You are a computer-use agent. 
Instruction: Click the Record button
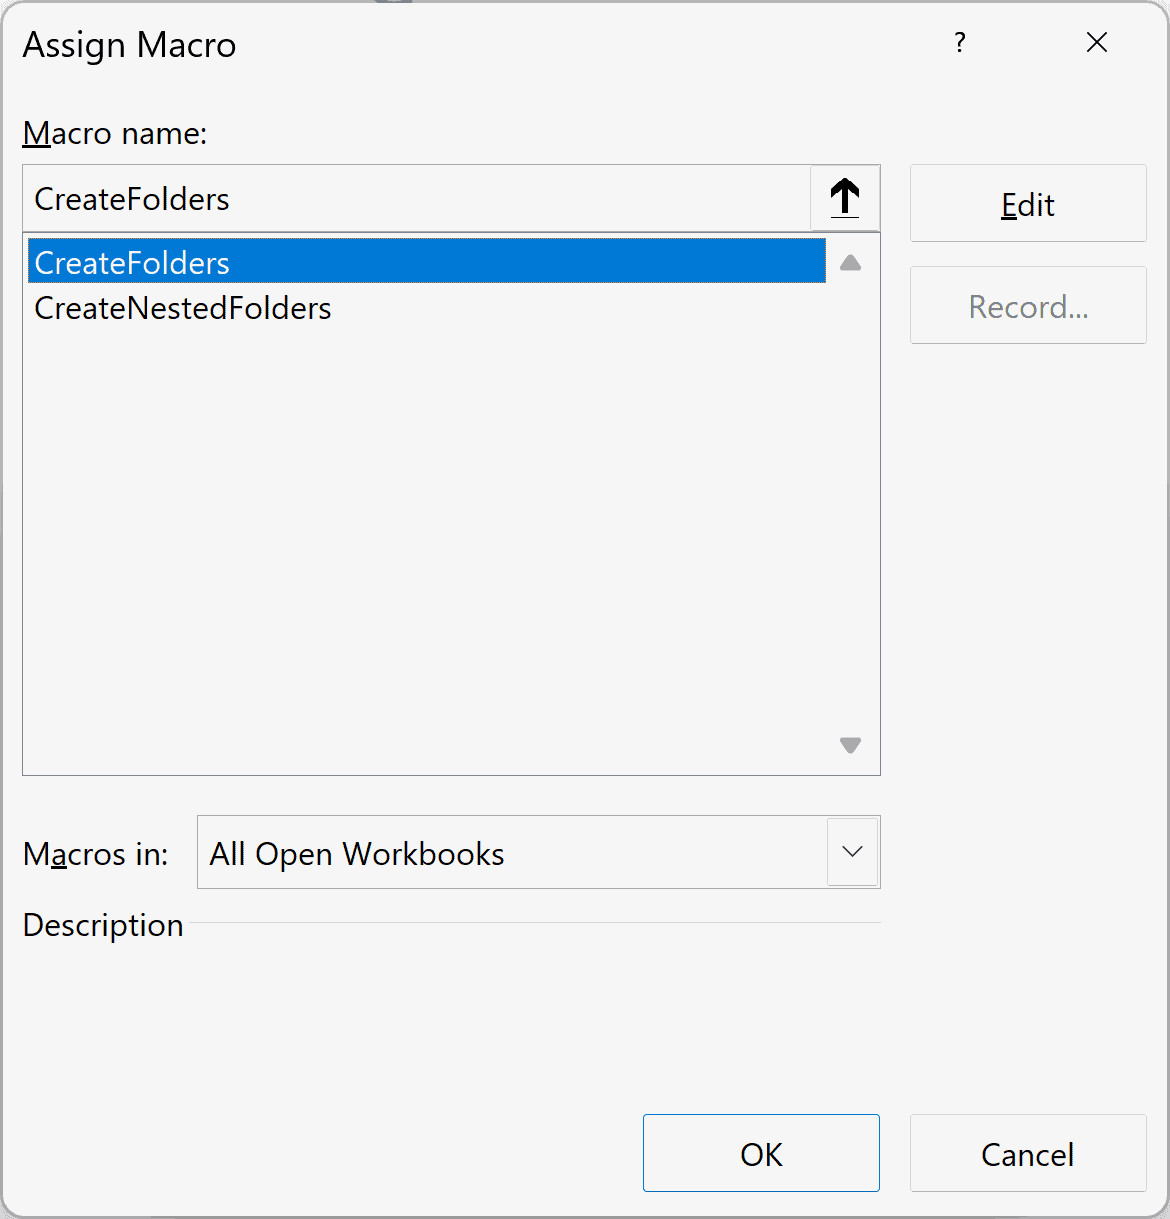[x=1028, y=306]
